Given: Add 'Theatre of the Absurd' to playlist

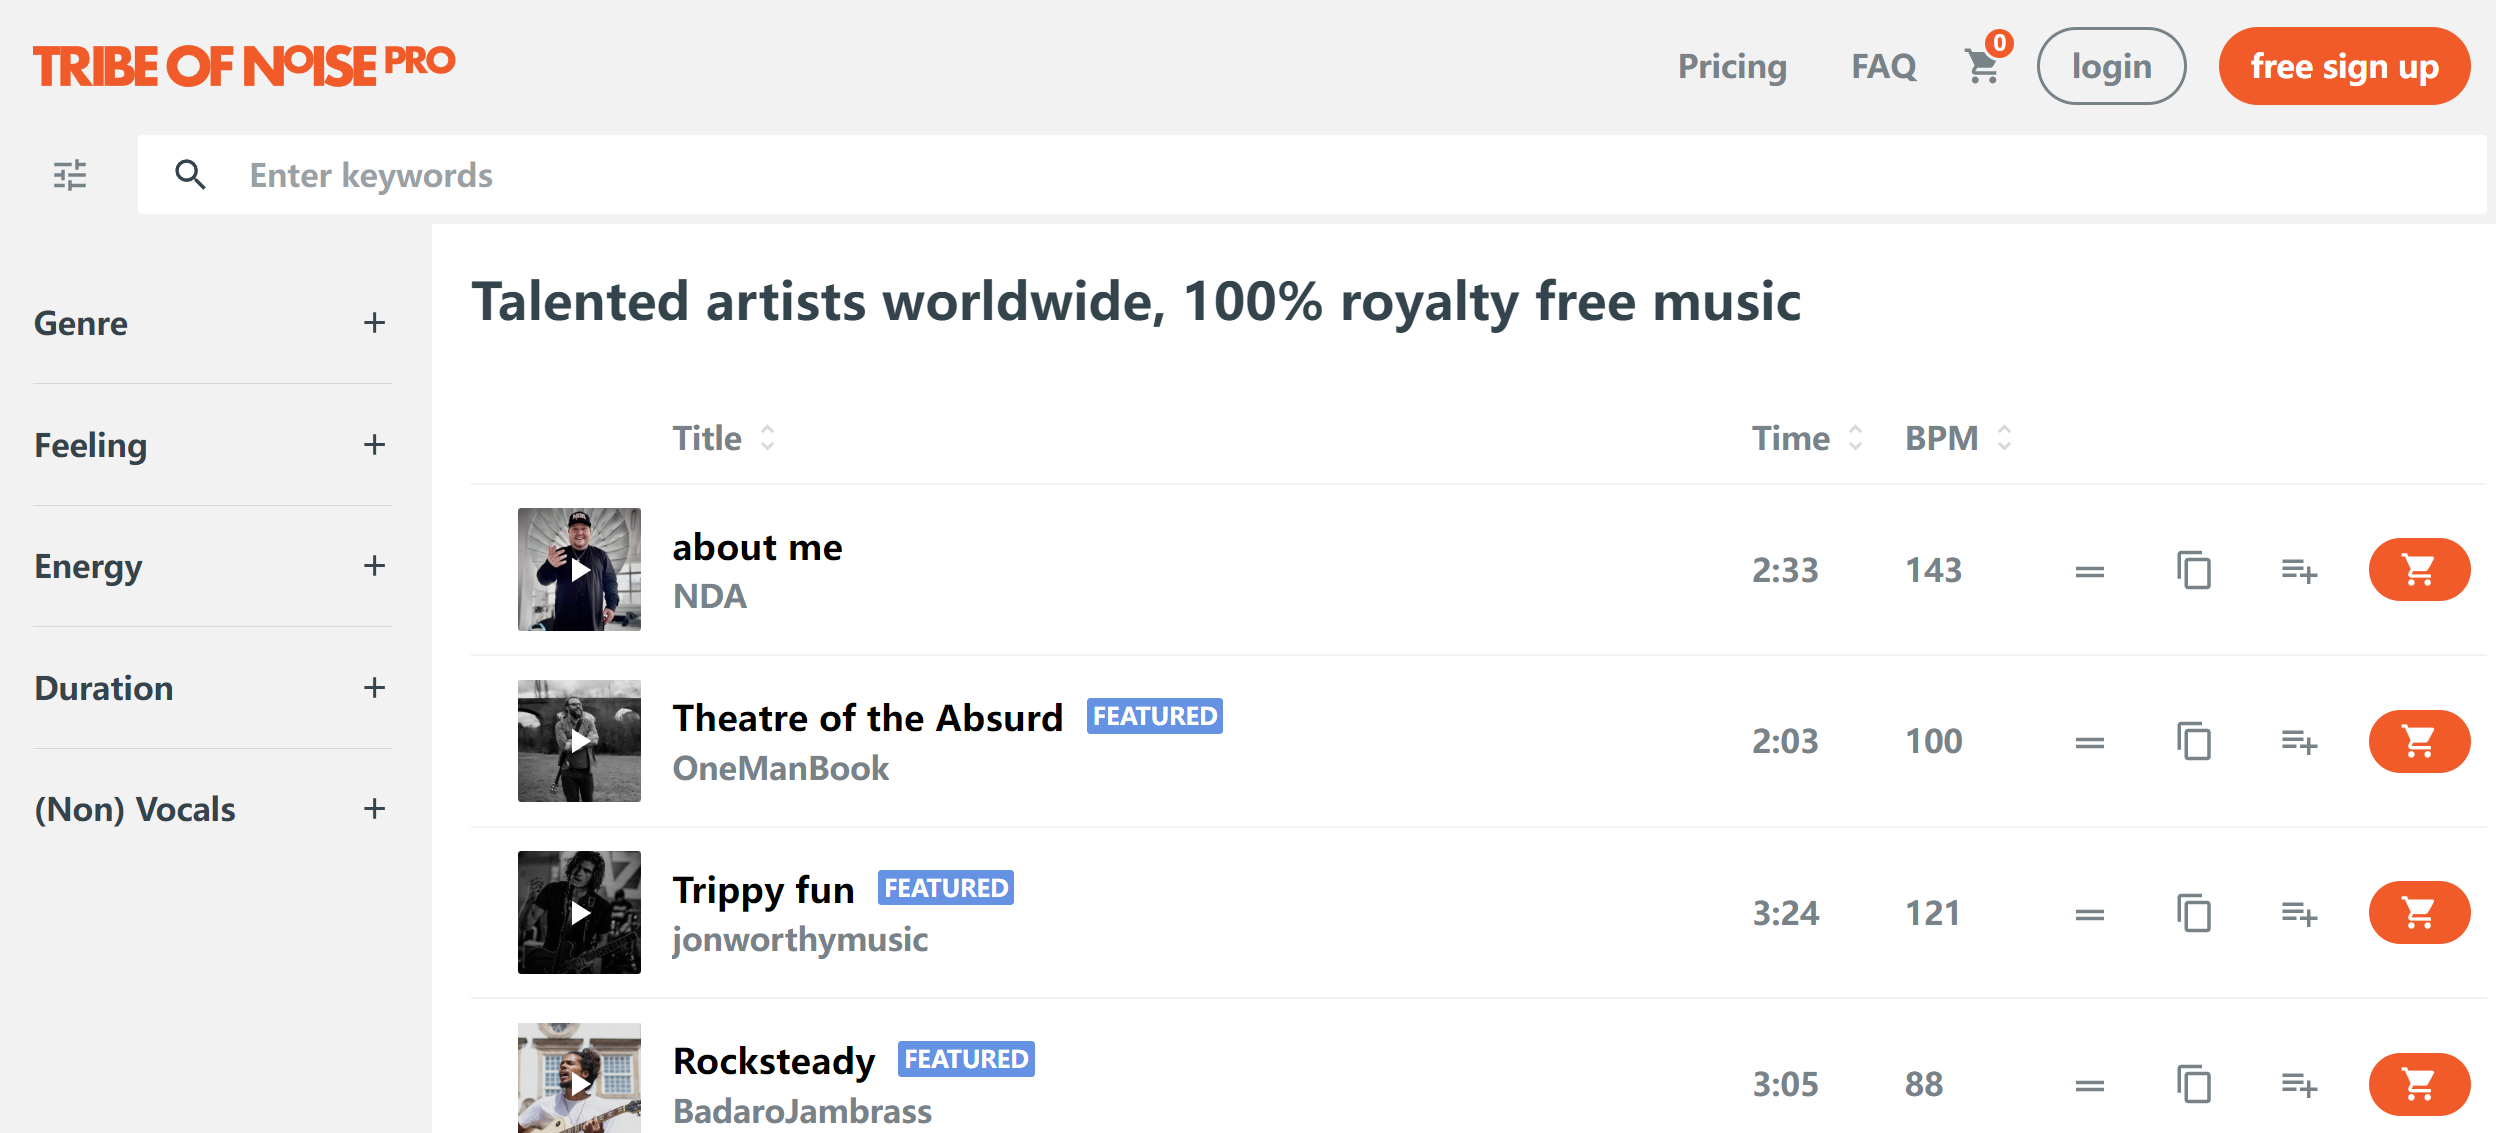Looking at the screenshot, I should click(x=2299, y=742).
